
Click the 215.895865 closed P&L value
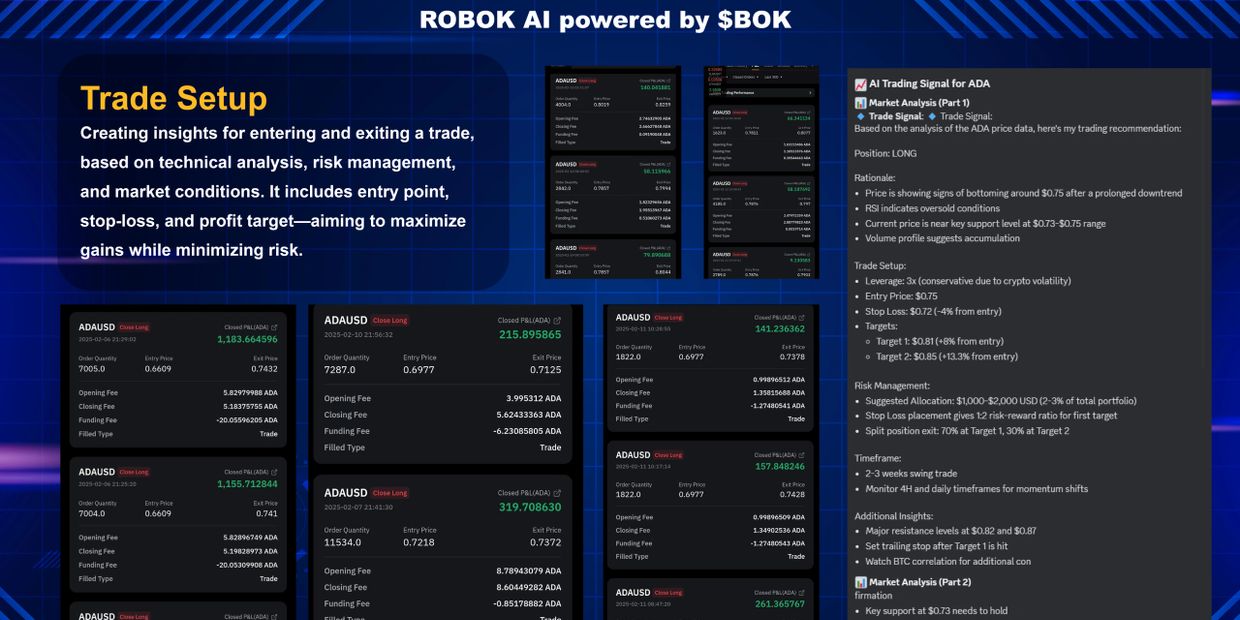pos(530,335)
